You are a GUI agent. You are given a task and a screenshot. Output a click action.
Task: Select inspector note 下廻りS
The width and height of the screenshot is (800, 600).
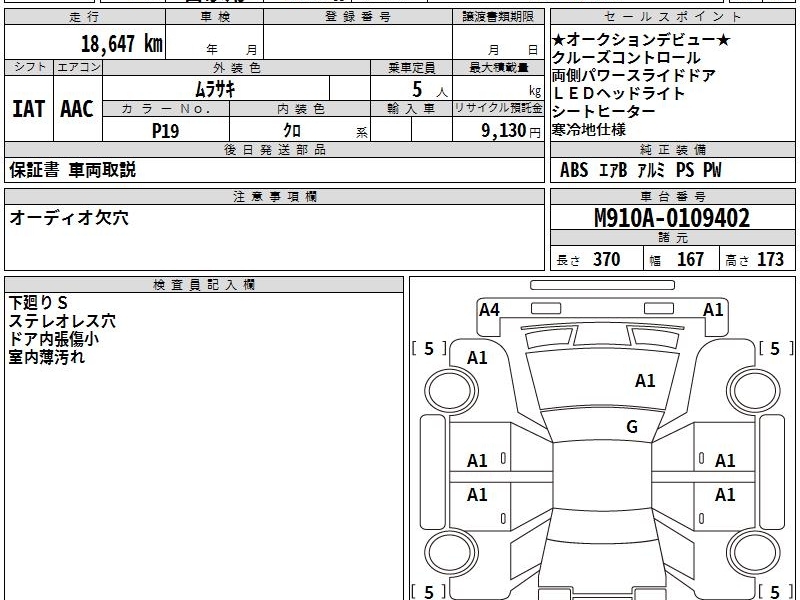[x=38, y=303]
